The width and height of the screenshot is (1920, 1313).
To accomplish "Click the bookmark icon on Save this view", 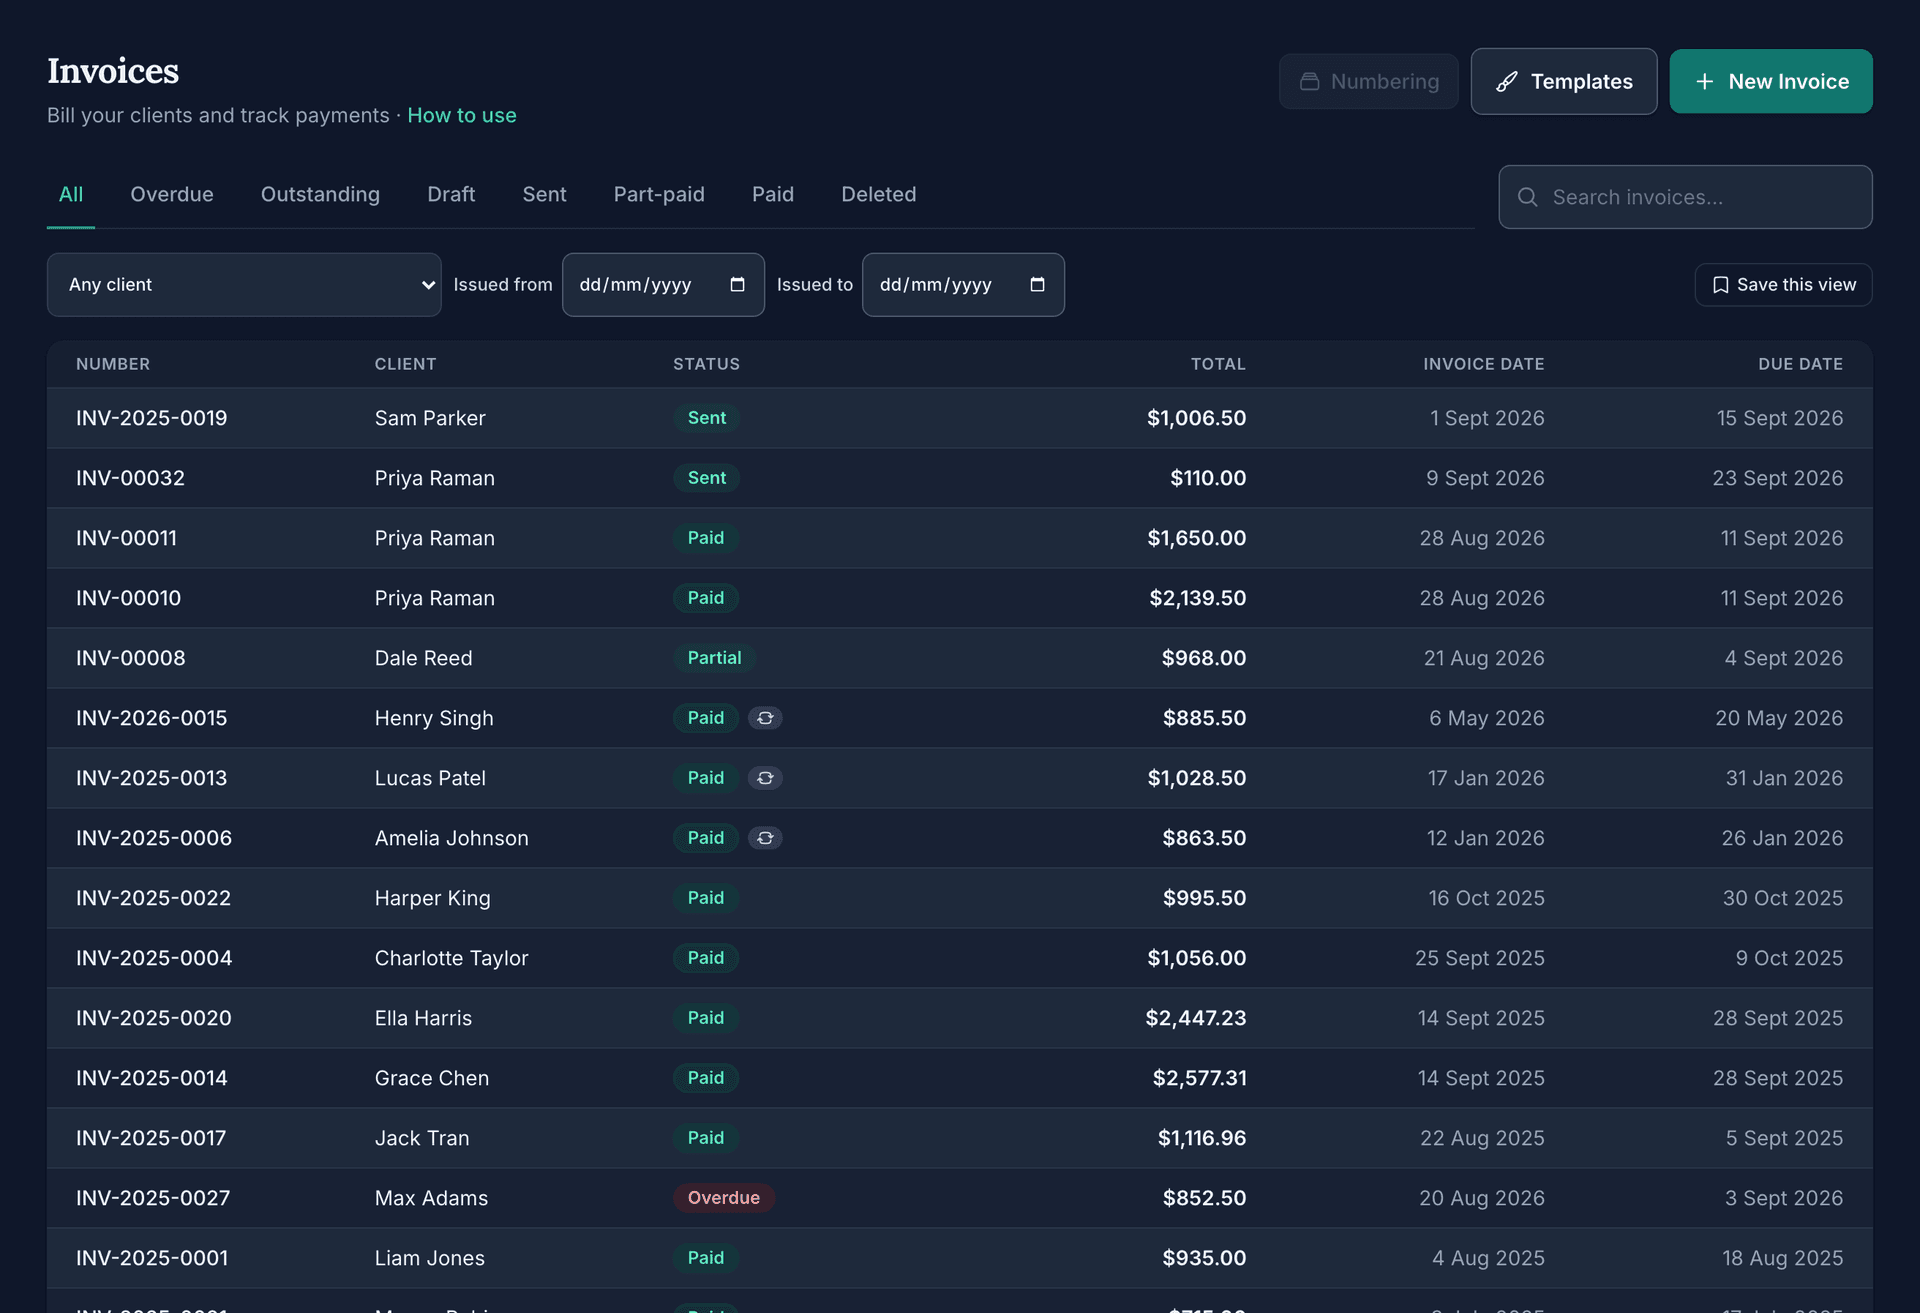I will coord(1721,285).
